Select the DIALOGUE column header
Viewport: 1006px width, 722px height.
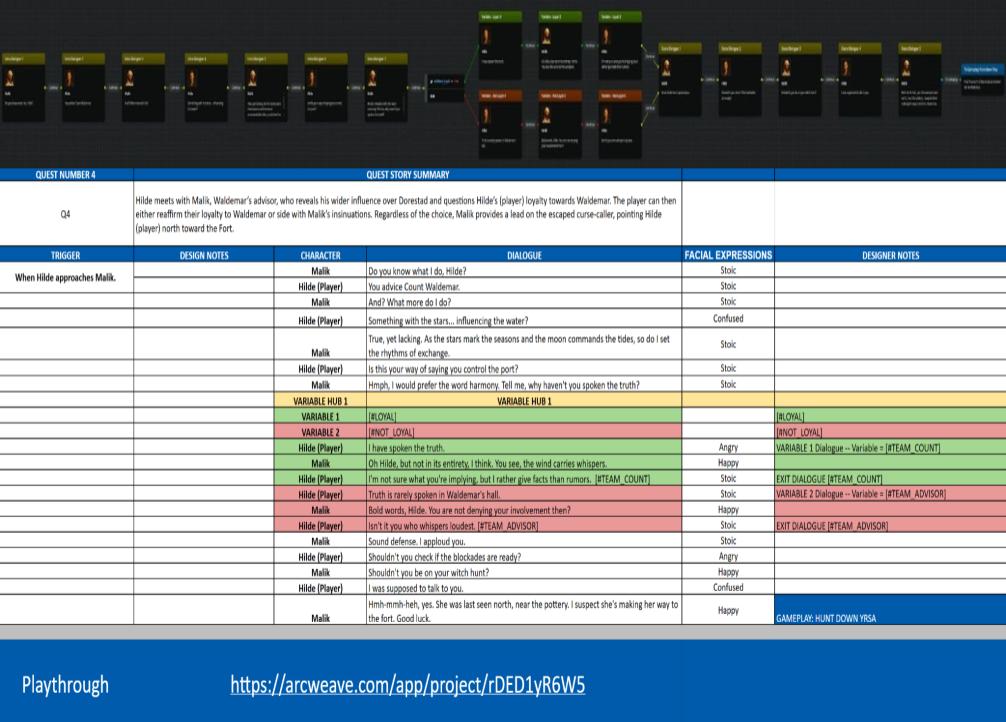tap(523, 255)
